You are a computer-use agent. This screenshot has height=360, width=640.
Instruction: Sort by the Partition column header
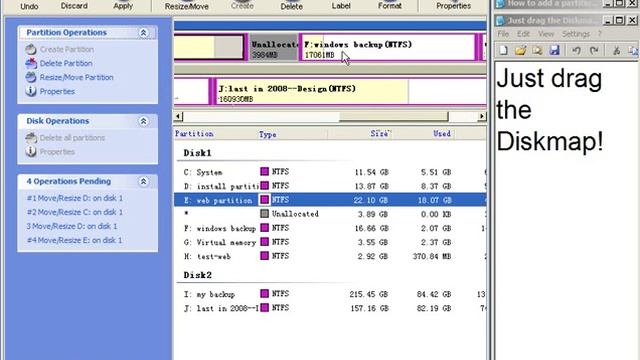pos(194,134)
